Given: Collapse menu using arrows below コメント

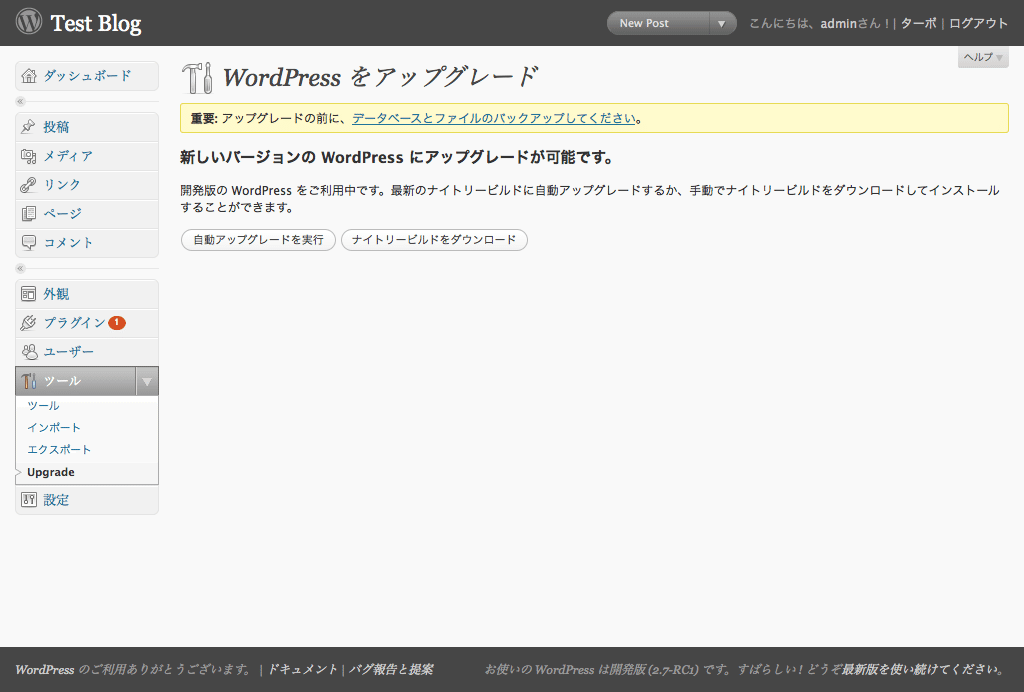Looking at the screenshot, I should click(x=20, y=268).
